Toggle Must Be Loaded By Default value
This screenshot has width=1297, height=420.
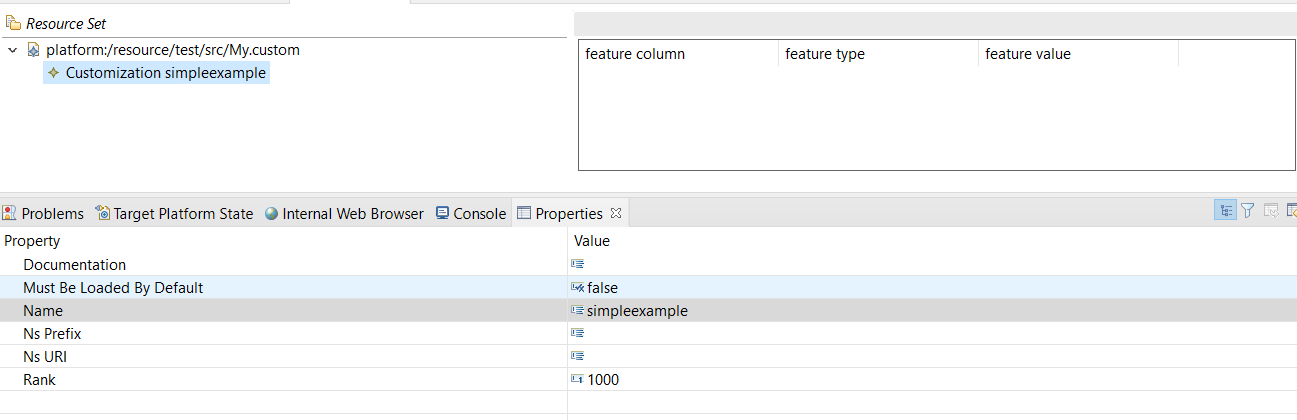tap(931, 288)
